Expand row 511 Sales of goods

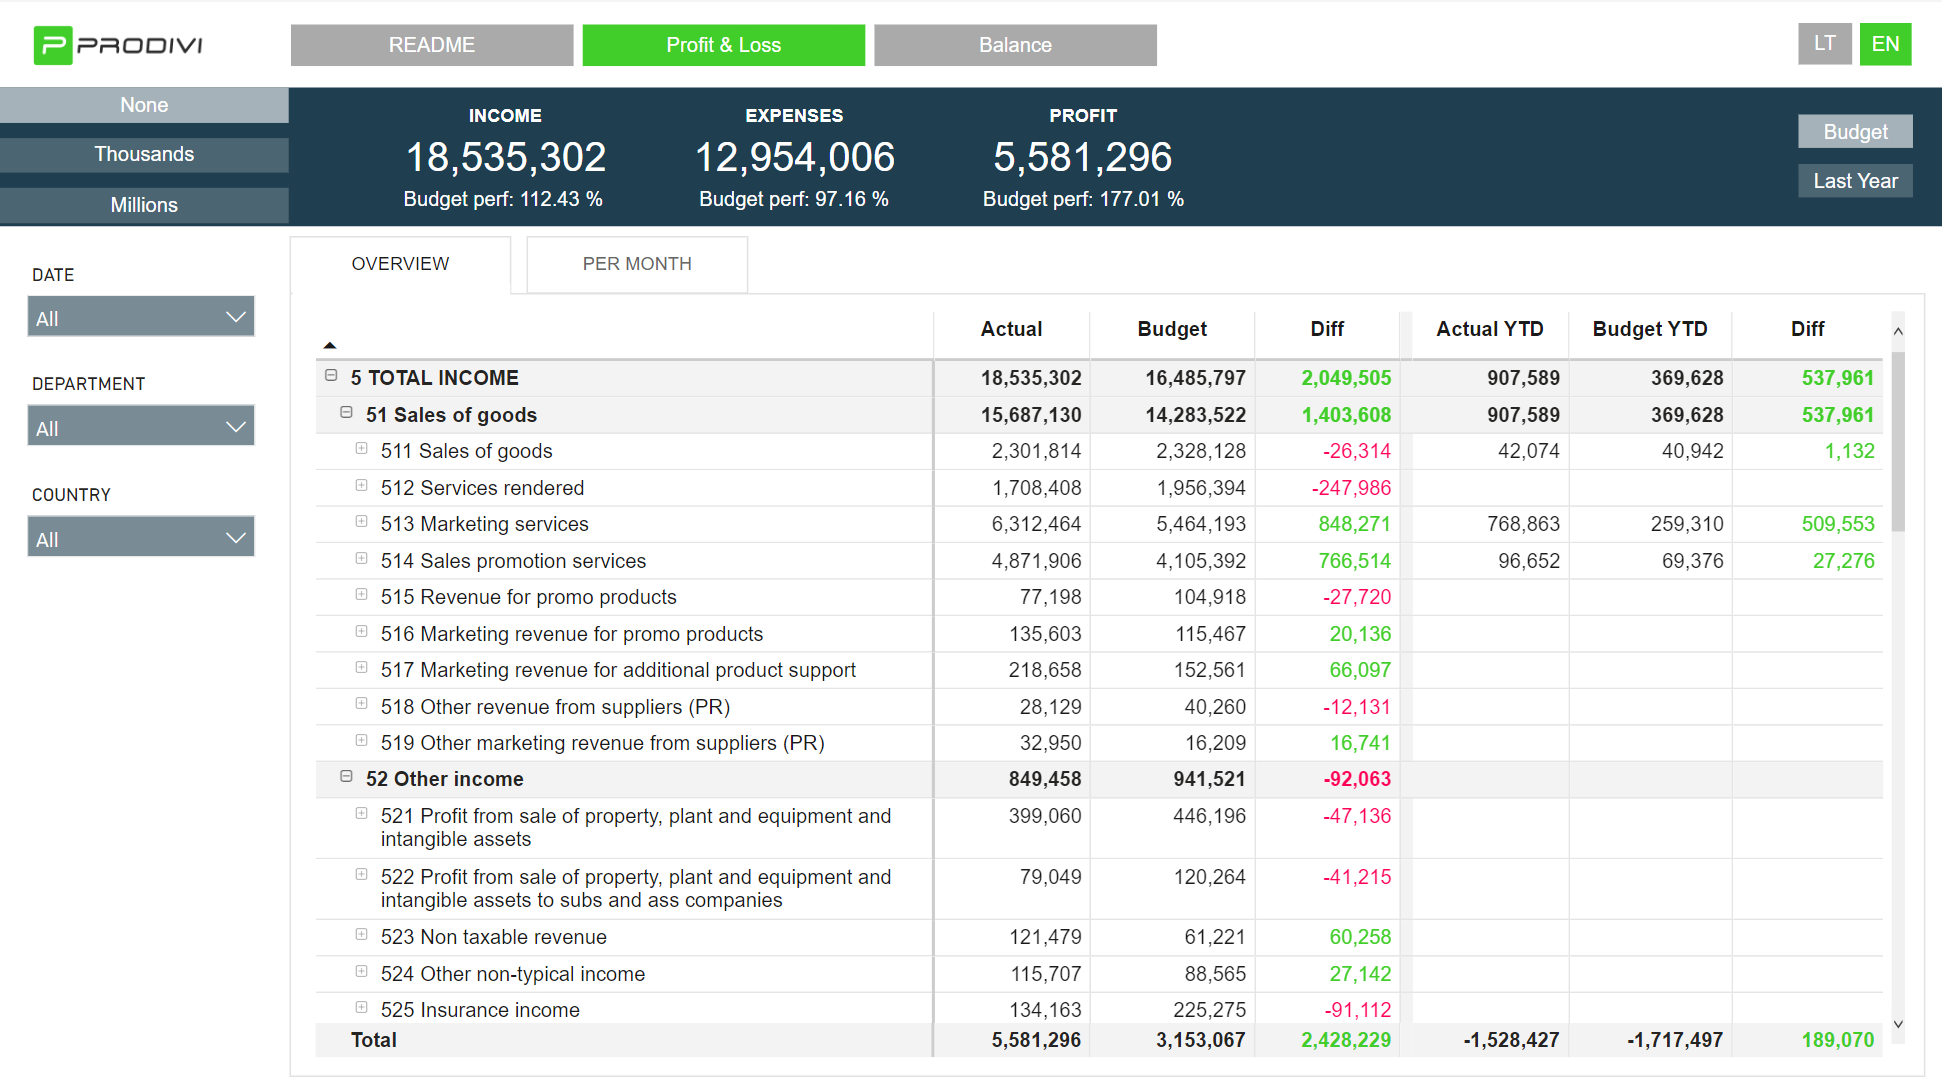pyautogui.click(x=361, y=449)
